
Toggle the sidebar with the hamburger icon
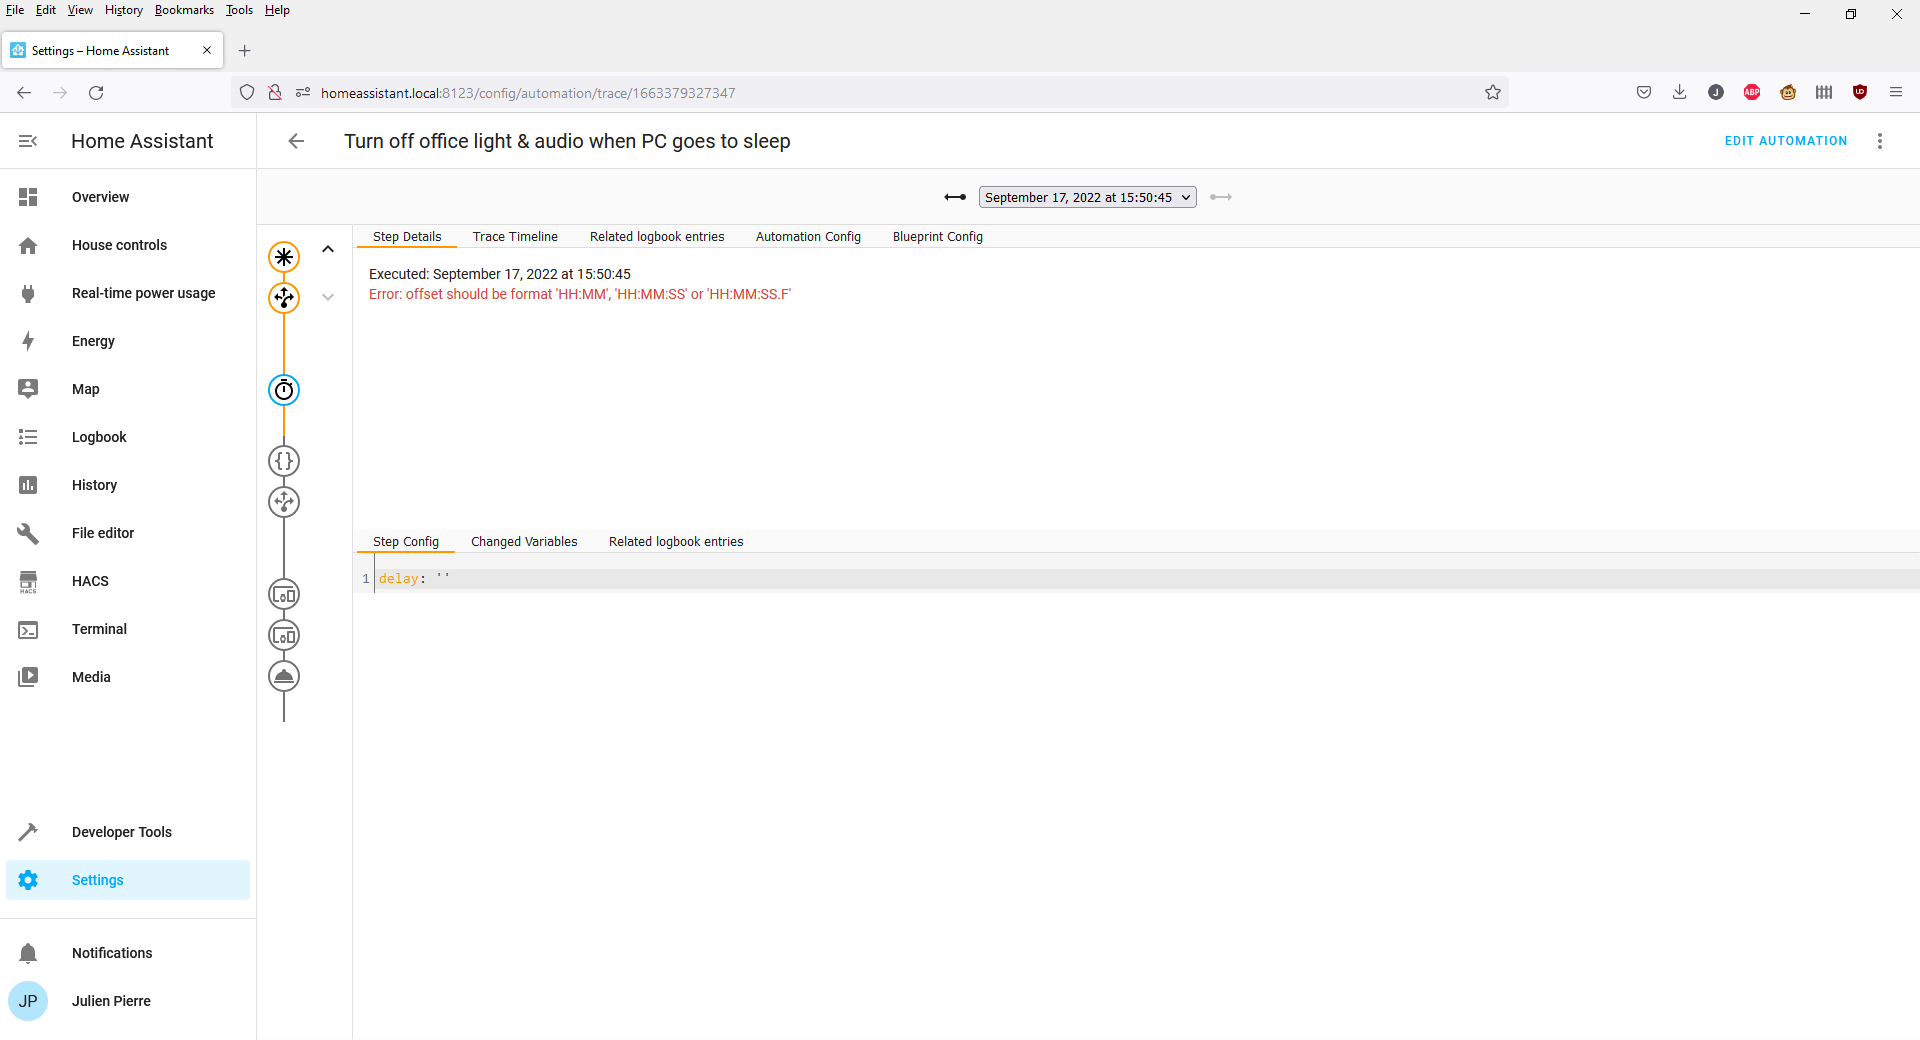[28, 141]
